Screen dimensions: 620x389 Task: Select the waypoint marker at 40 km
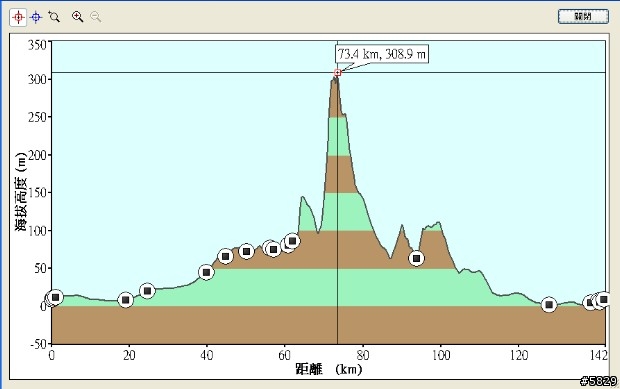pyautogui.click(x=206, y=272)
